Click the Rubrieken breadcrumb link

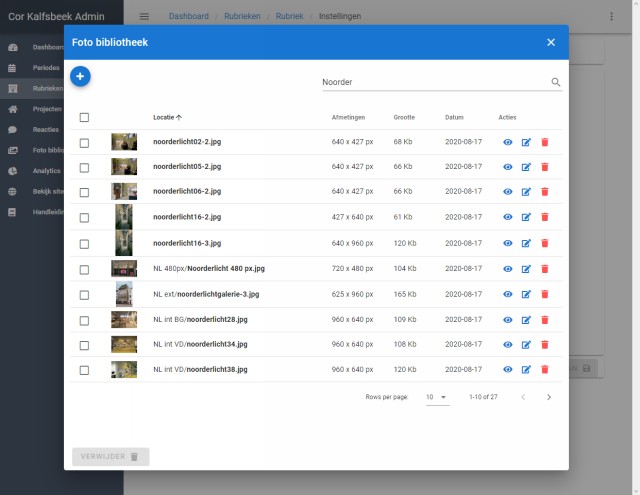pyautogui.click(x=242, y=16)
